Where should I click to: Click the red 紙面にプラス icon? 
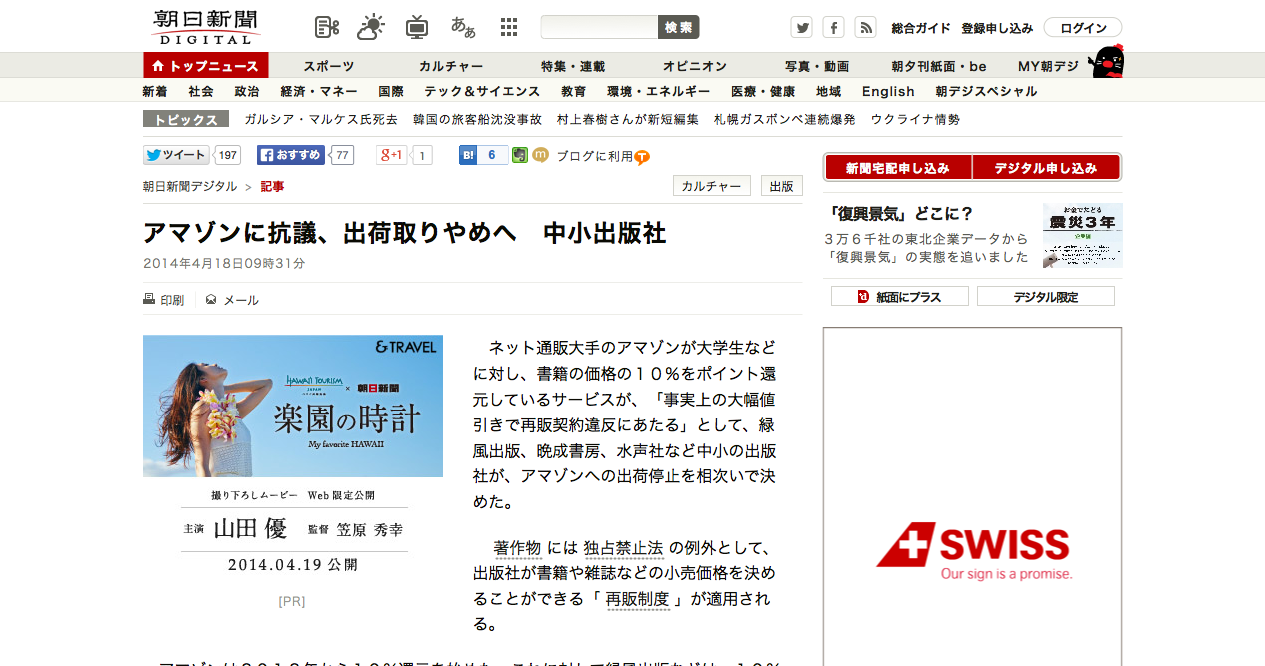[x=863, y=296]
